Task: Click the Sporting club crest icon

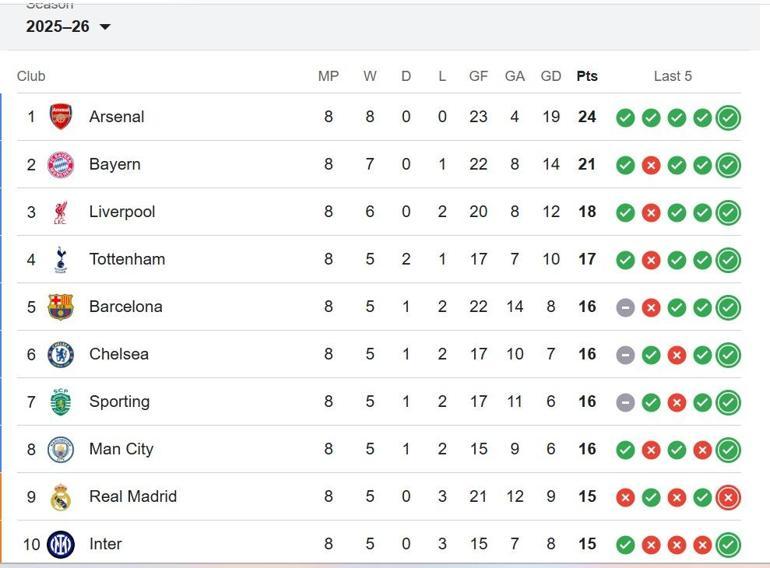Action: 61,402
